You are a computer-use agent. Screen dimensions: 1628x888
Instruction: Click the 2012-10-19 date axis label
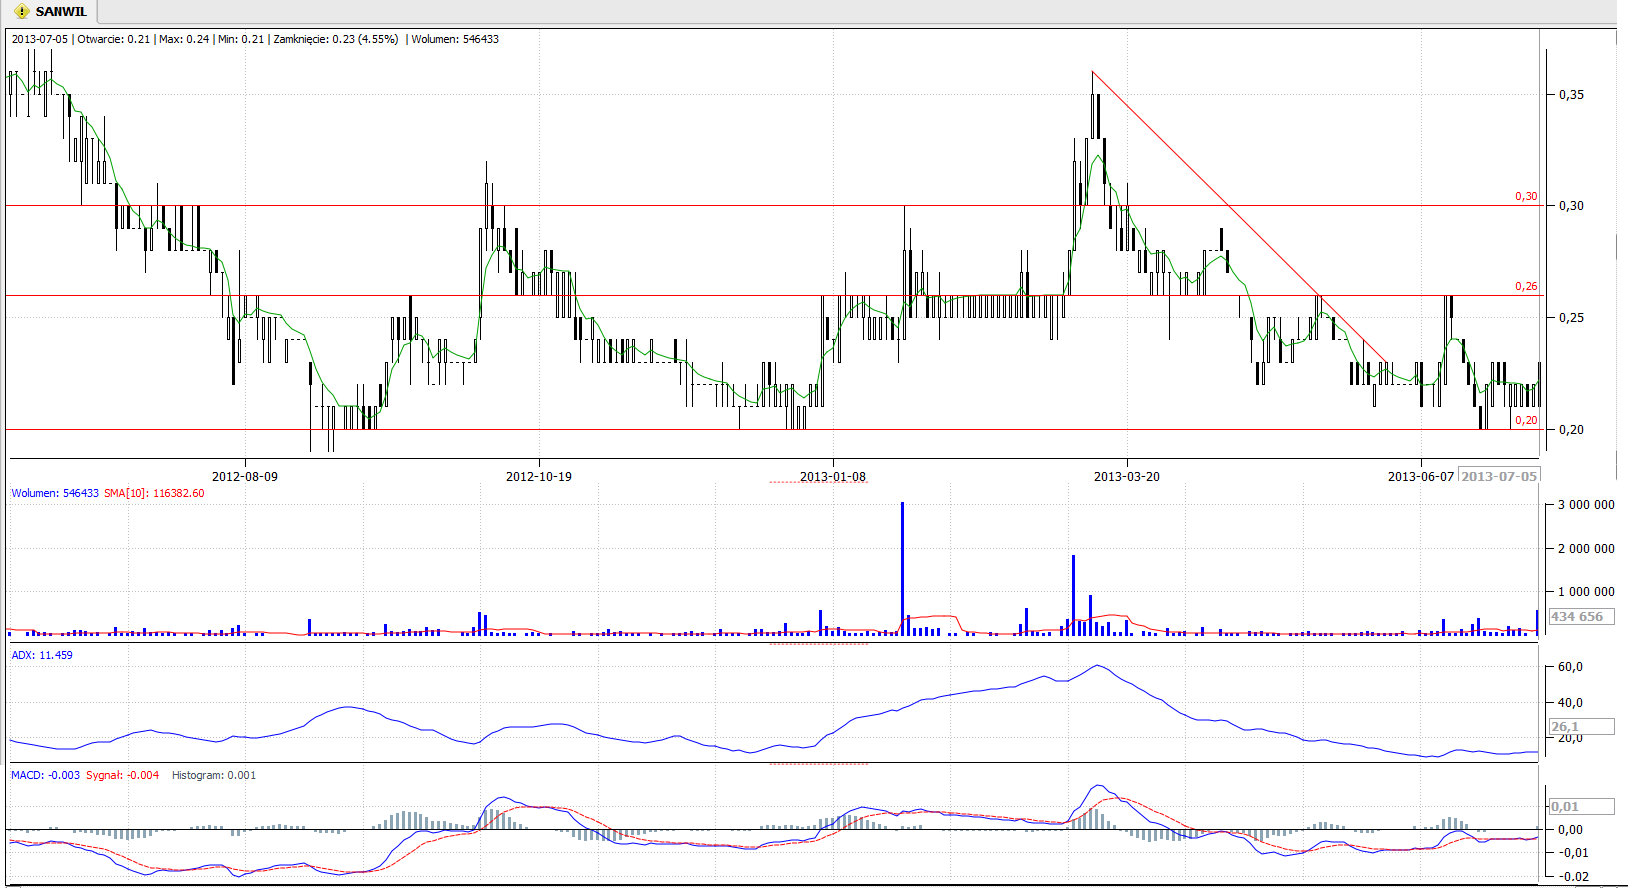point(539,476)
